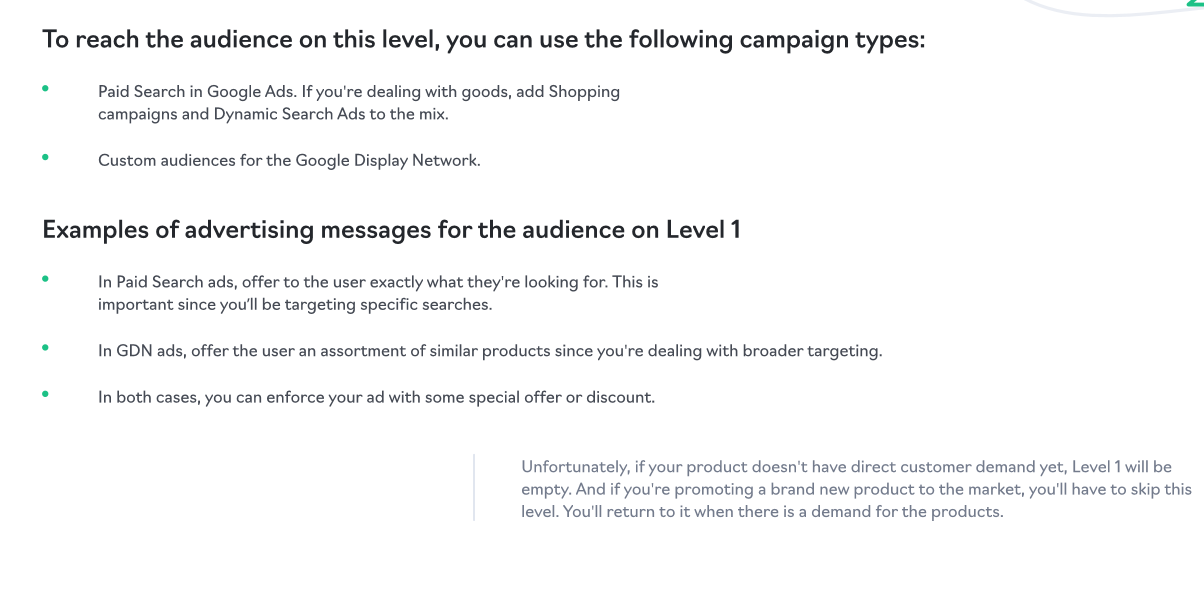Image resolution: width=1204 pixels, height=608 pixels.
Task: Click the special offer or discount sentence
Action: [x=376, y=398]
